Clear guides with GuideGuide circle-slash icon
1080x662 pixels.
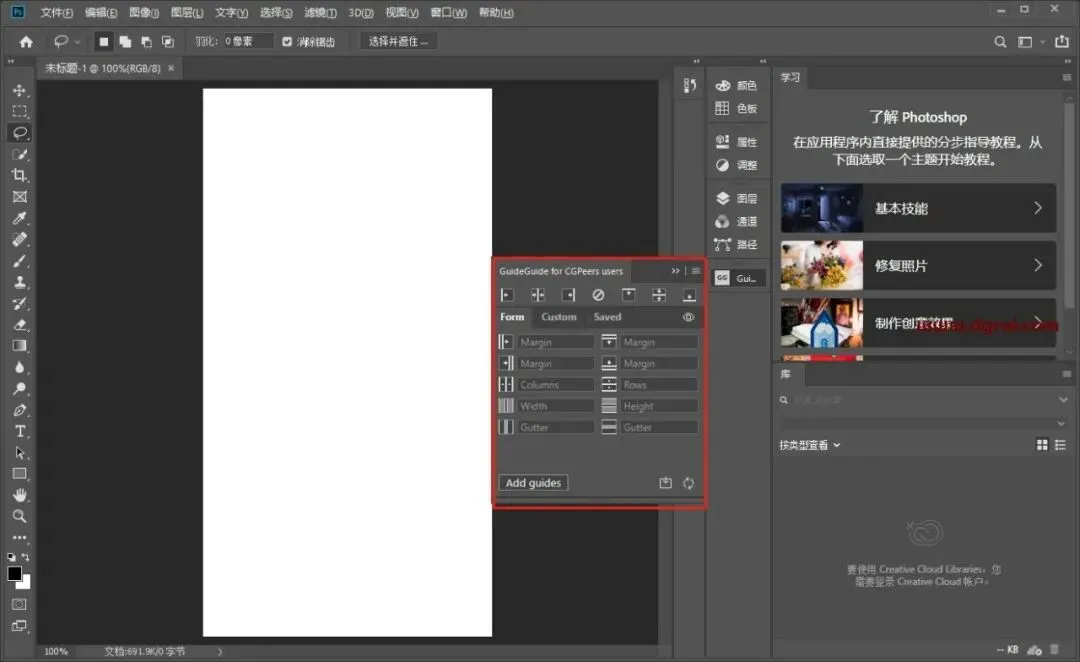click(x=598, y=295)
